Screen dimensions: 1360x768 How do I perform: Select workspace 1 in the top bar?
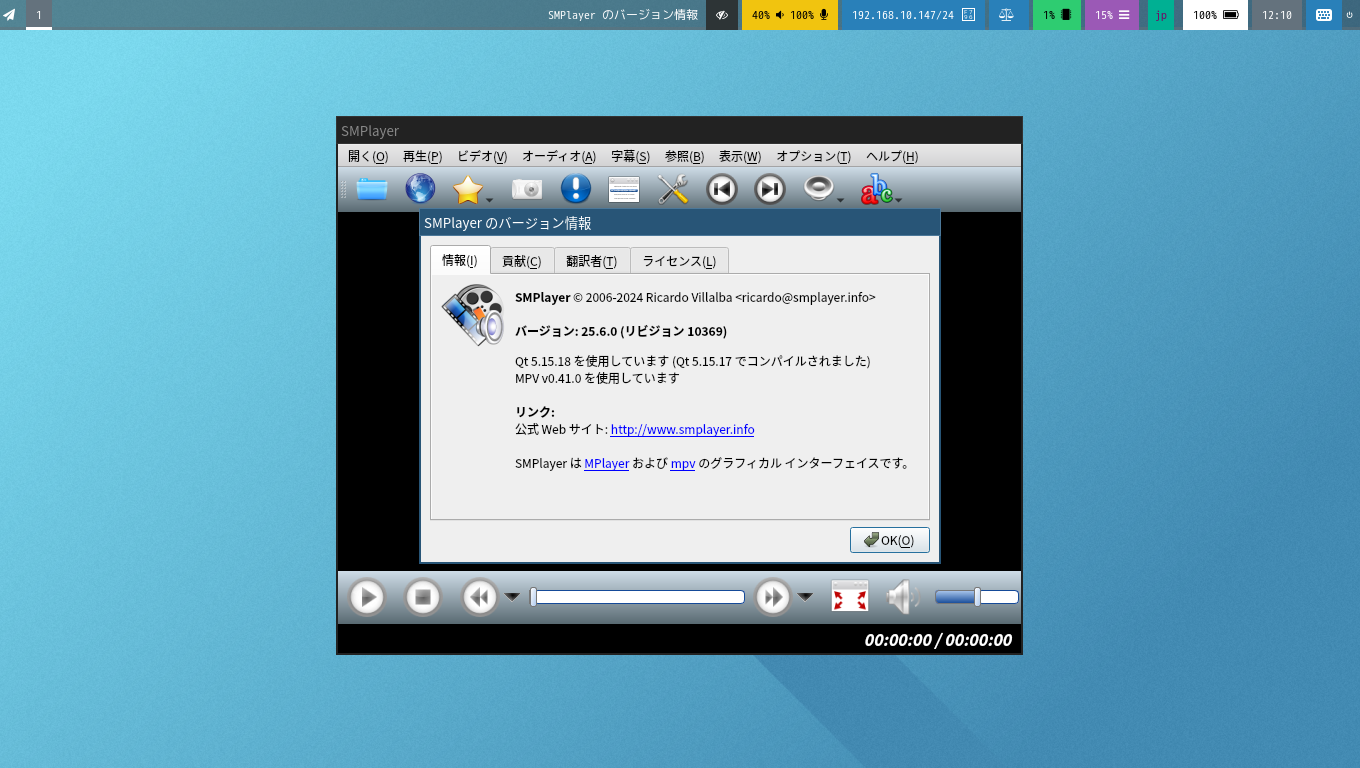[x=39, y=15]
